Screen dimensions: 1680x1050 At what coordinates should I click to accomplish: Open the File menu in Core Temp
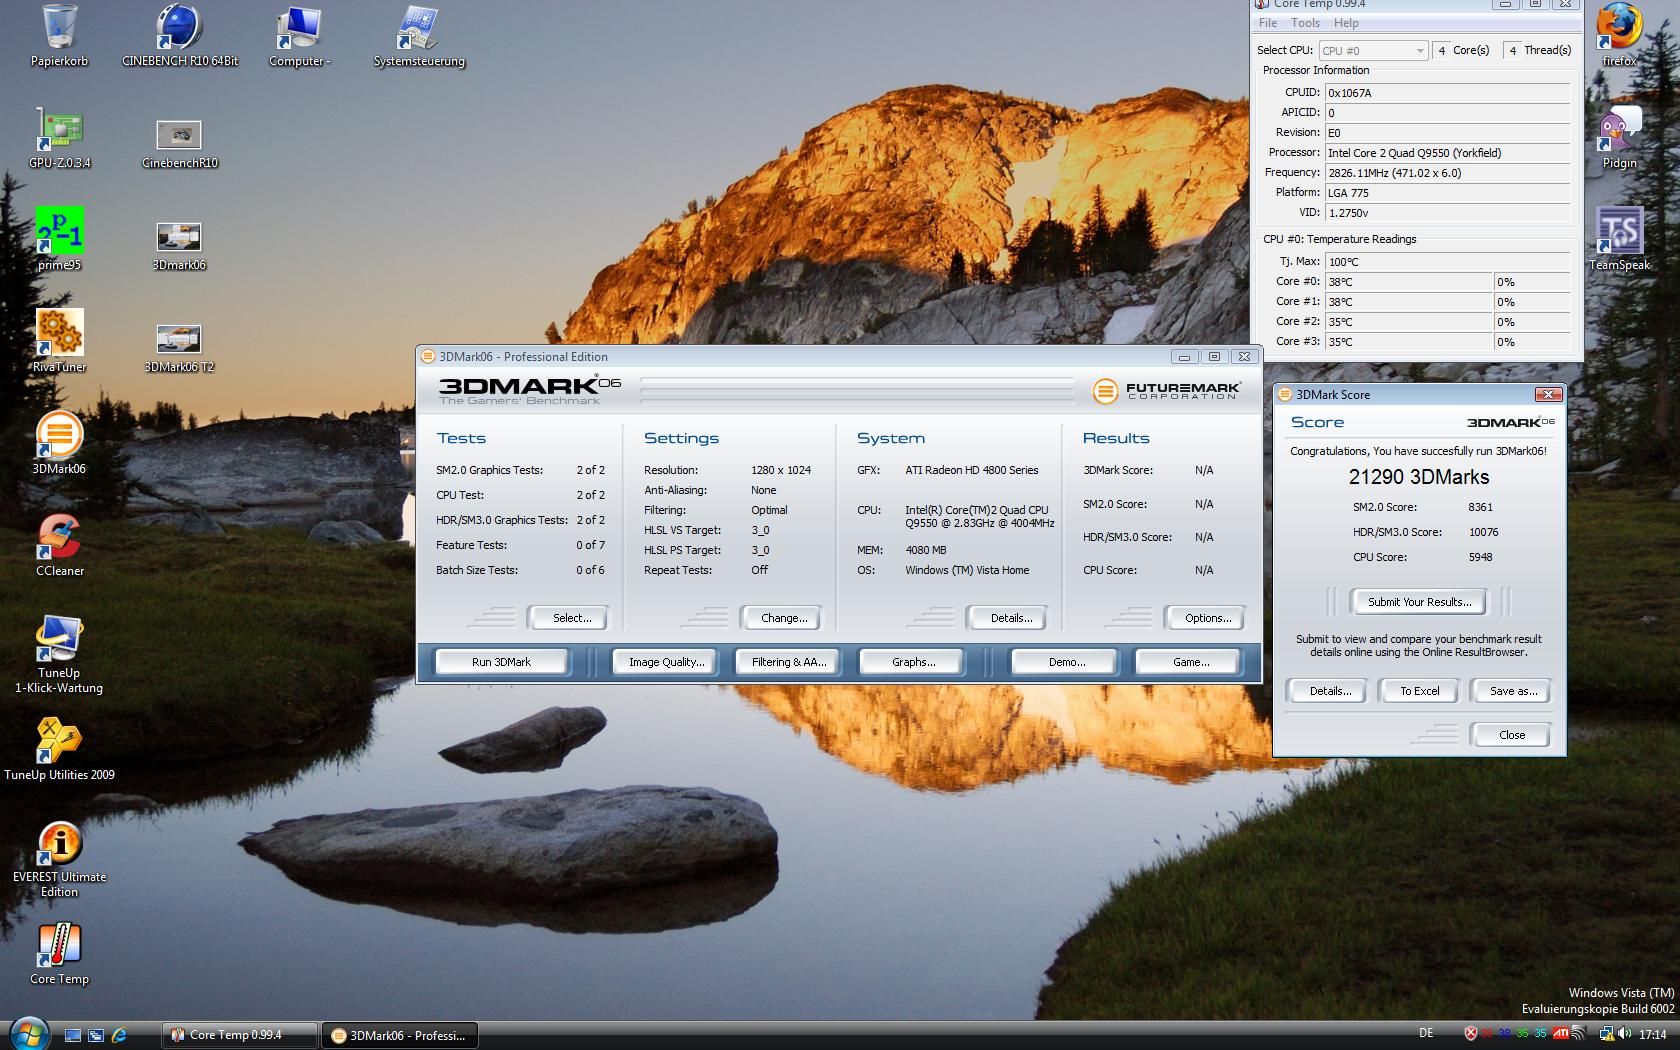(x=1268, y=23)
